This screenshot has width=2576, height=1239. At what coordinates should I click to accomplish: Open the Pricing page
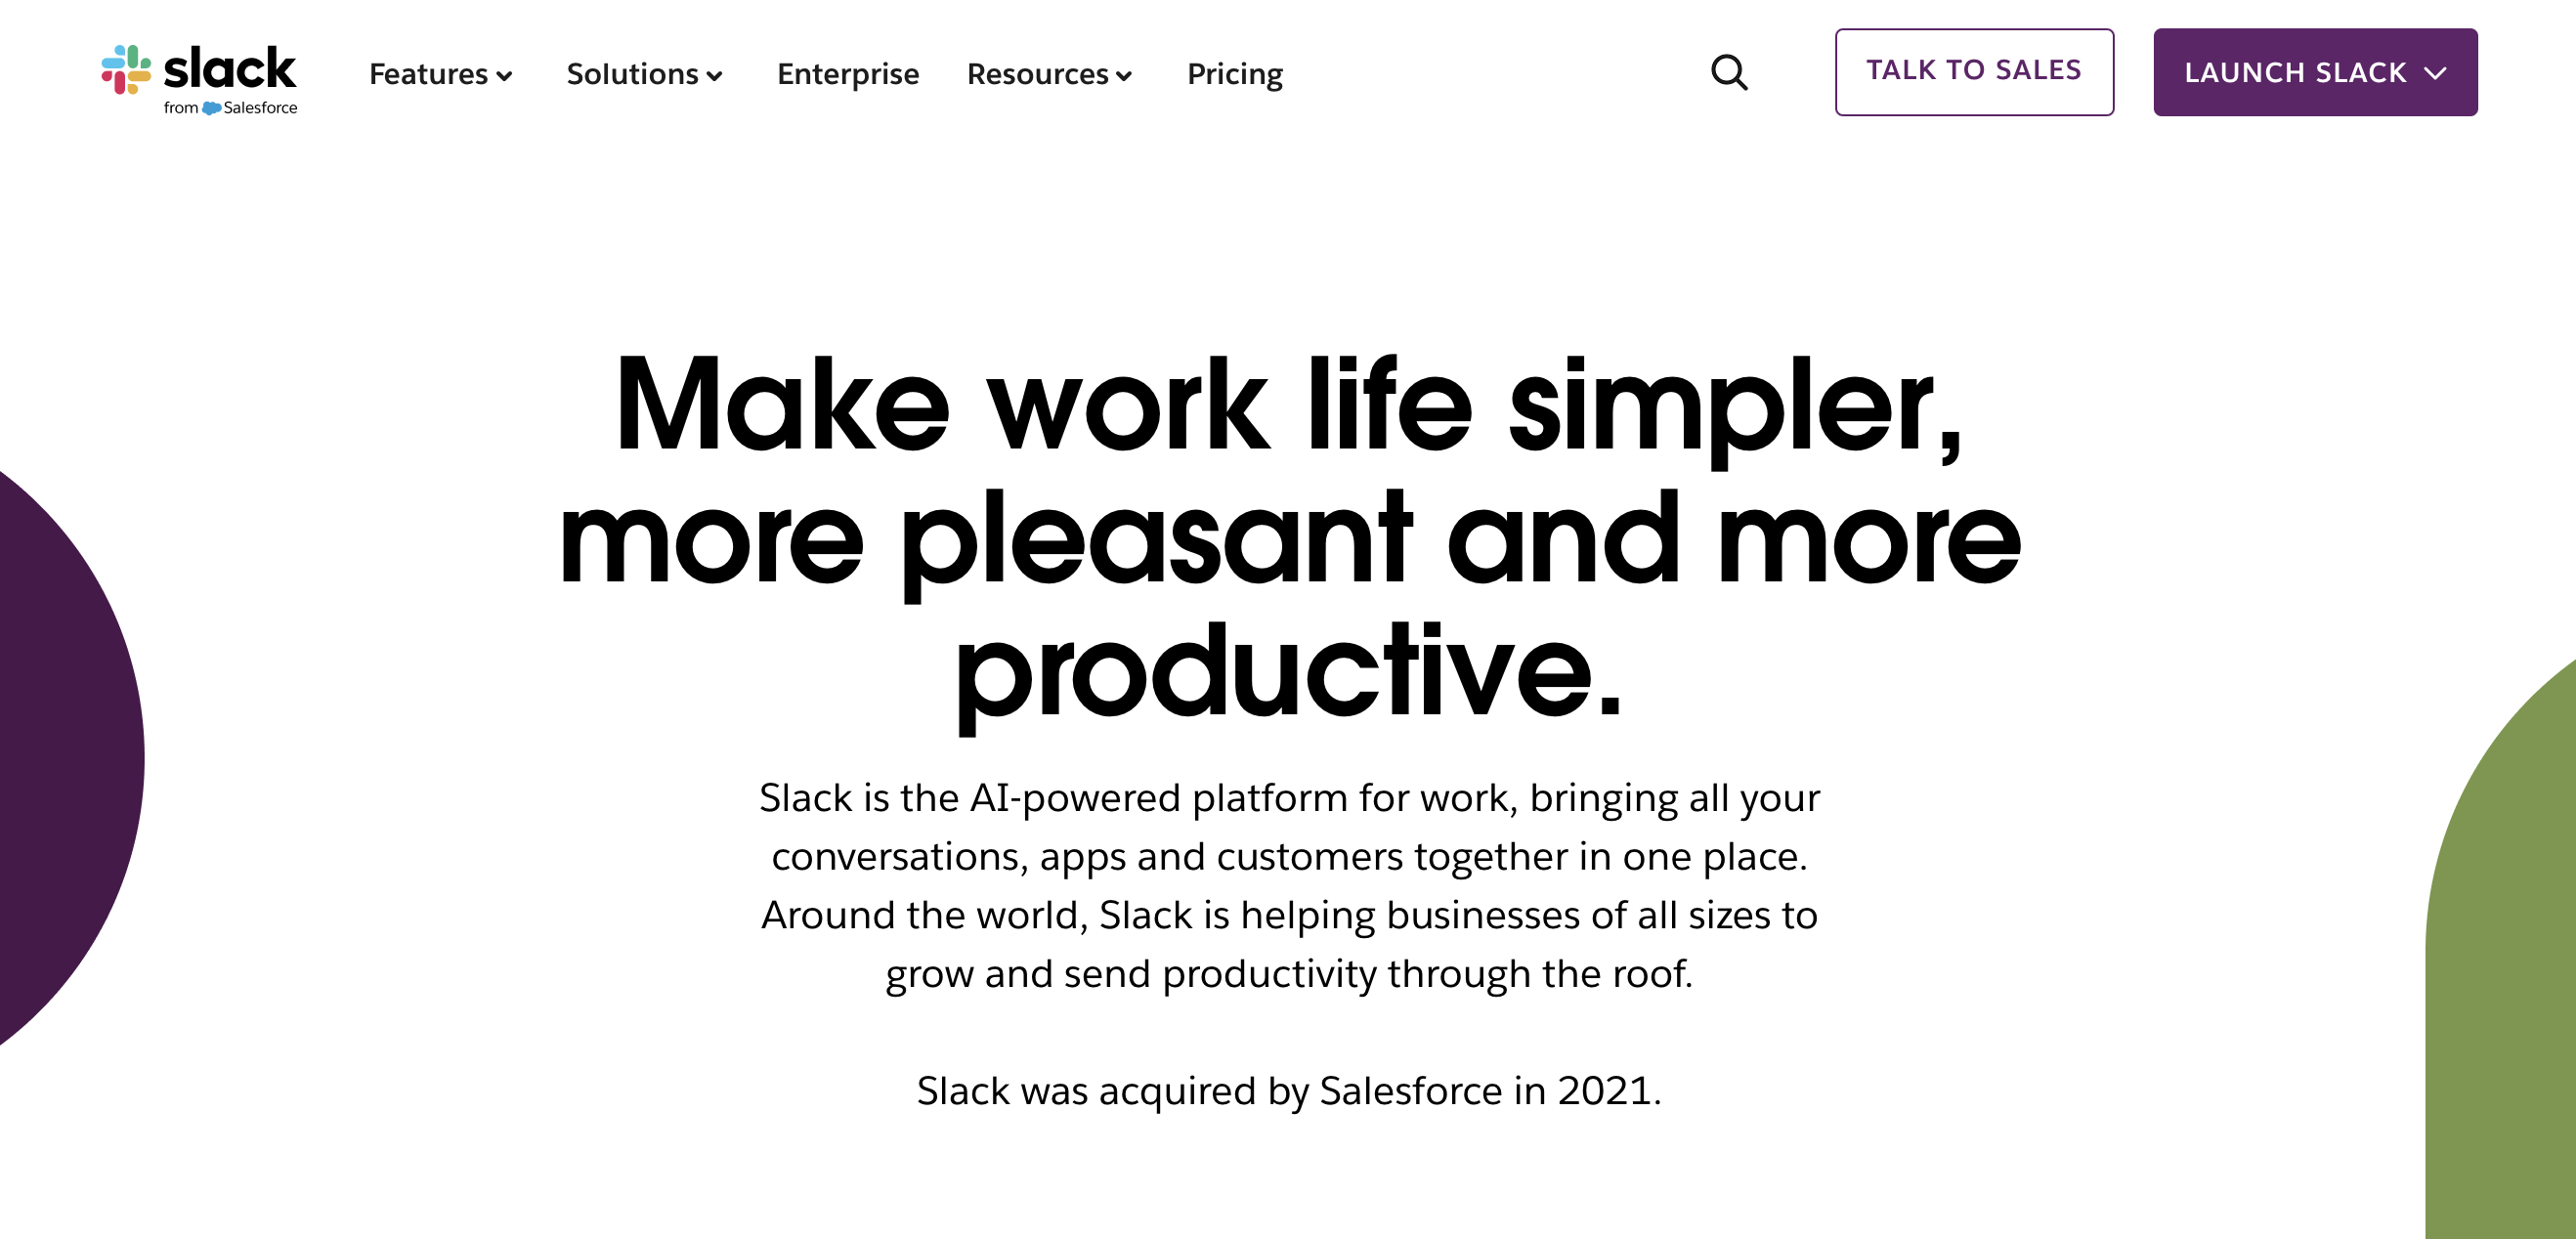click(1234, 74)
